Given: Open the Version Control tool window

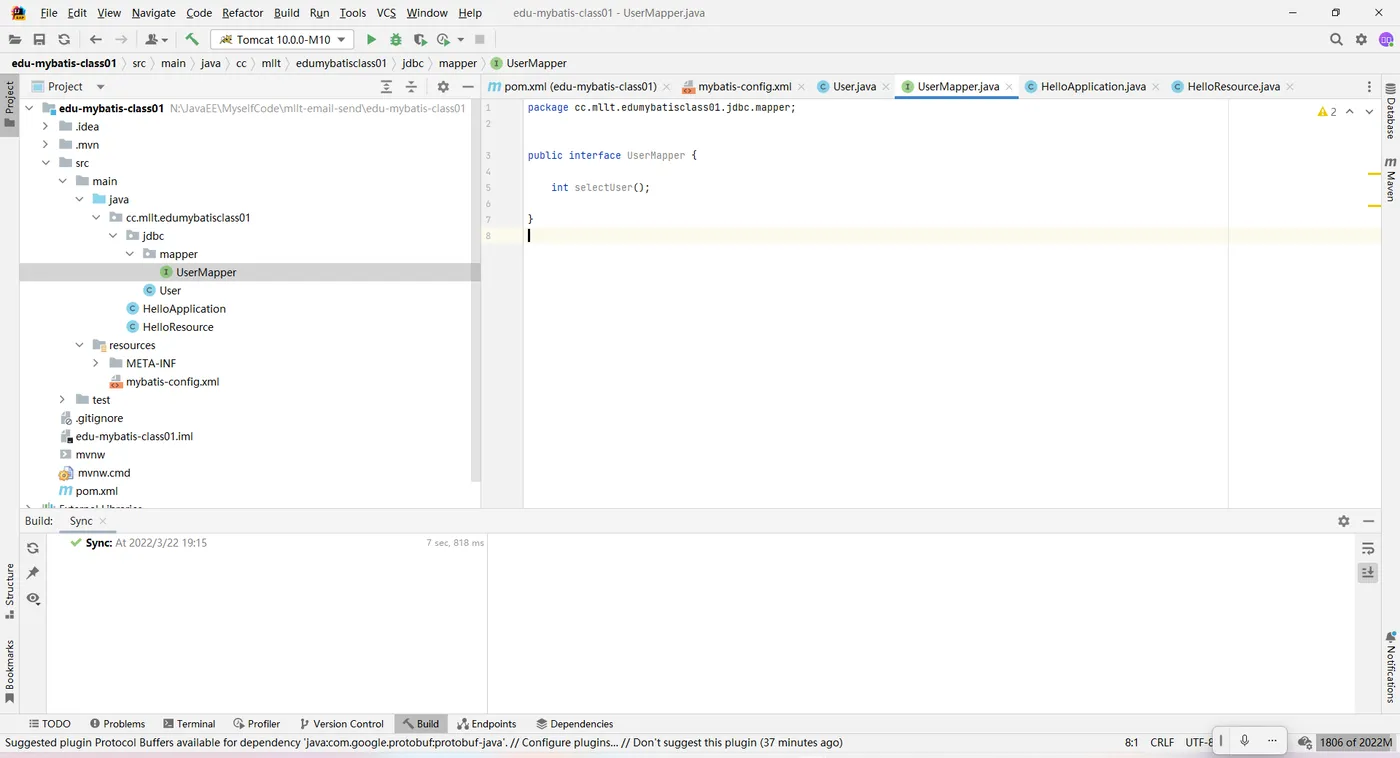Looking at the screenshot, I should coord(340,724).
